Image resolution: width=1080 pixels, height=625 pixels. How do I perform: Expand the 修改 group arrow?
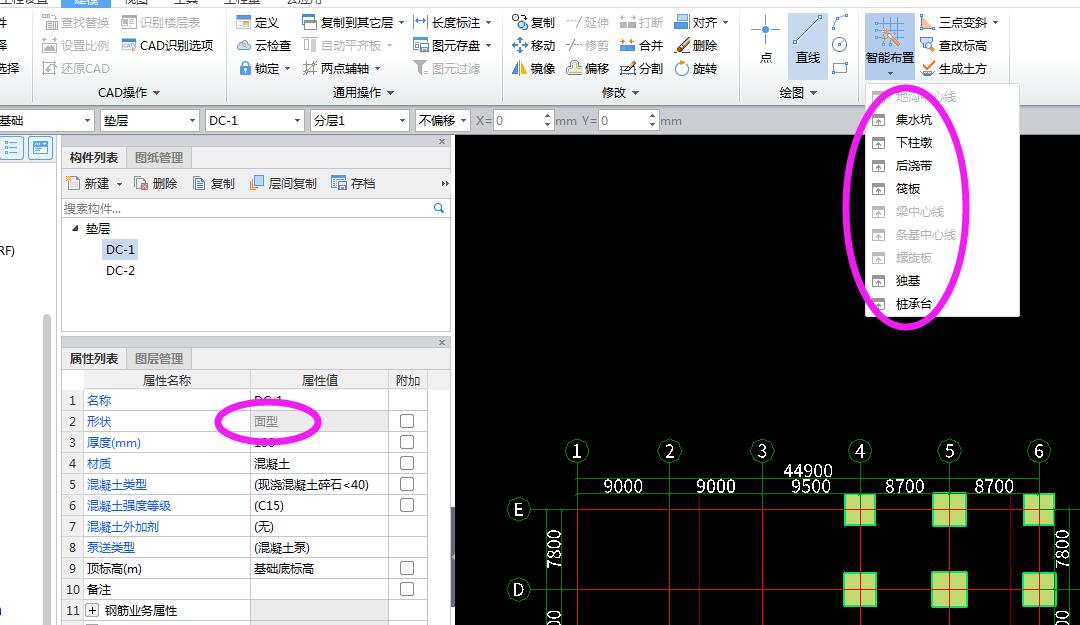[x=635, y=93]
